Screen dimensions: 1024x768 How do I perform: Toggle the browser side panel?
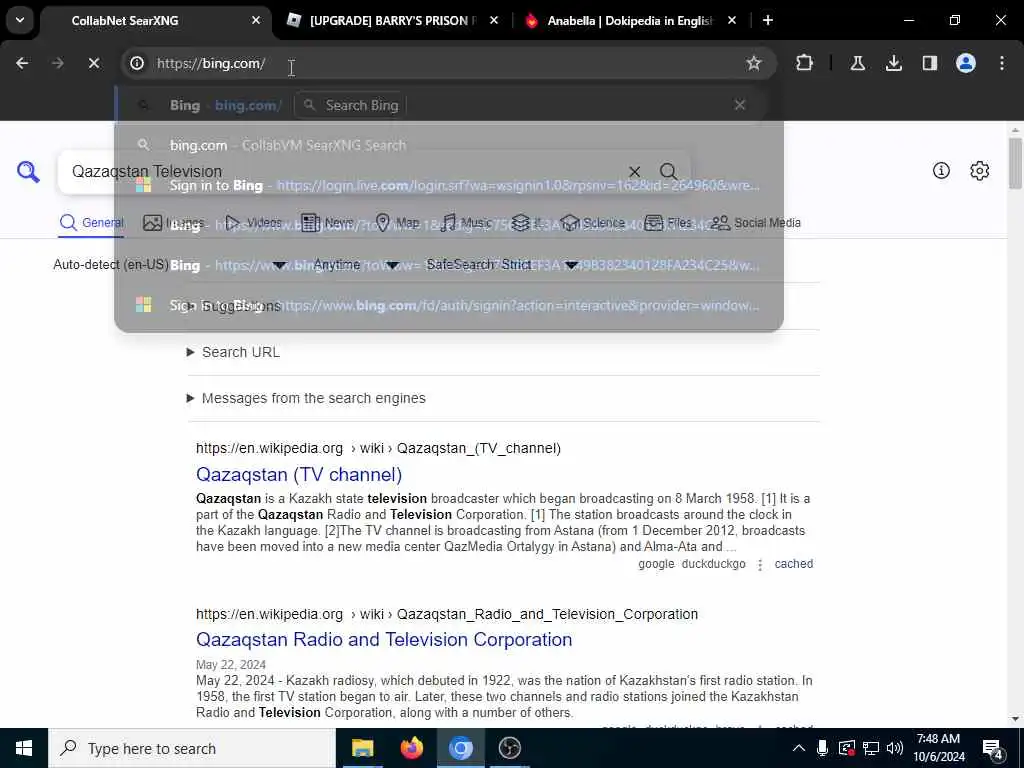coord(929,63)
